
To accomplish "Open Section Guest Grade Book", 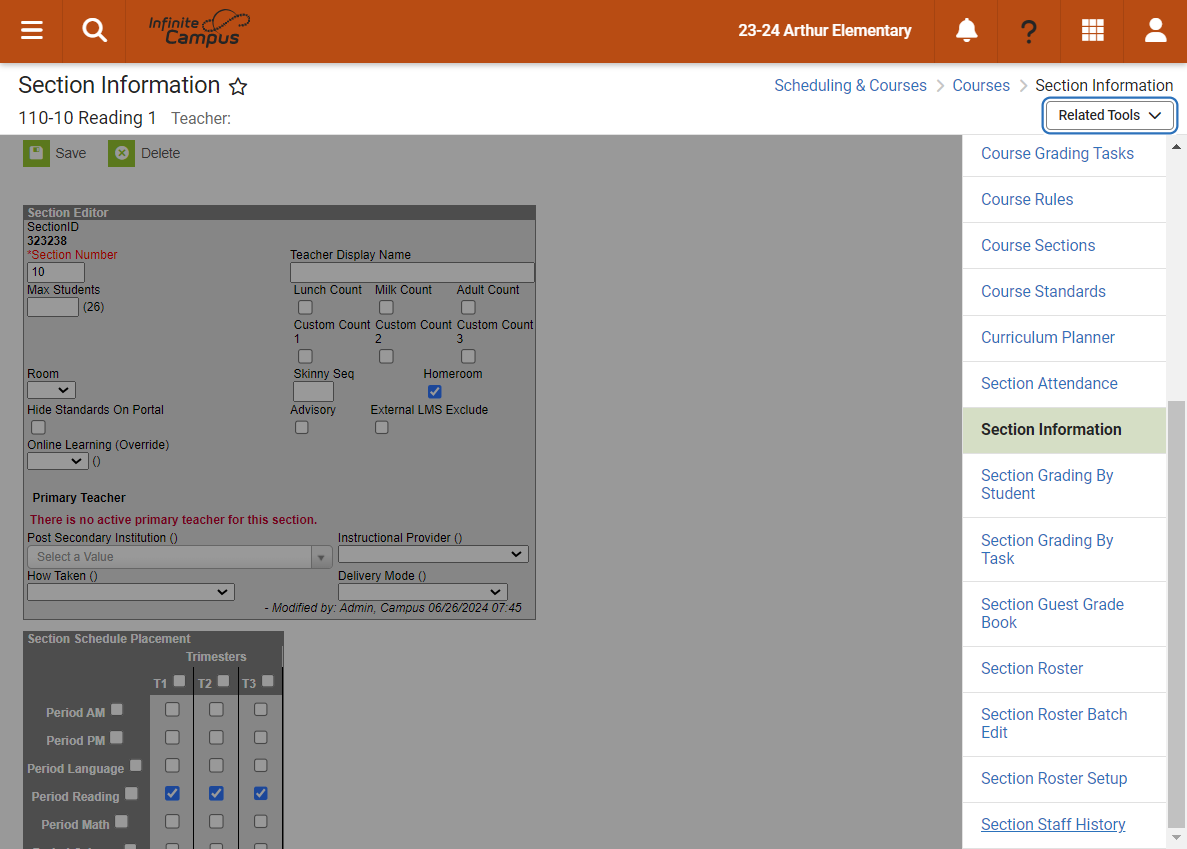I will pyautogui.click(x=1064, y=614).
